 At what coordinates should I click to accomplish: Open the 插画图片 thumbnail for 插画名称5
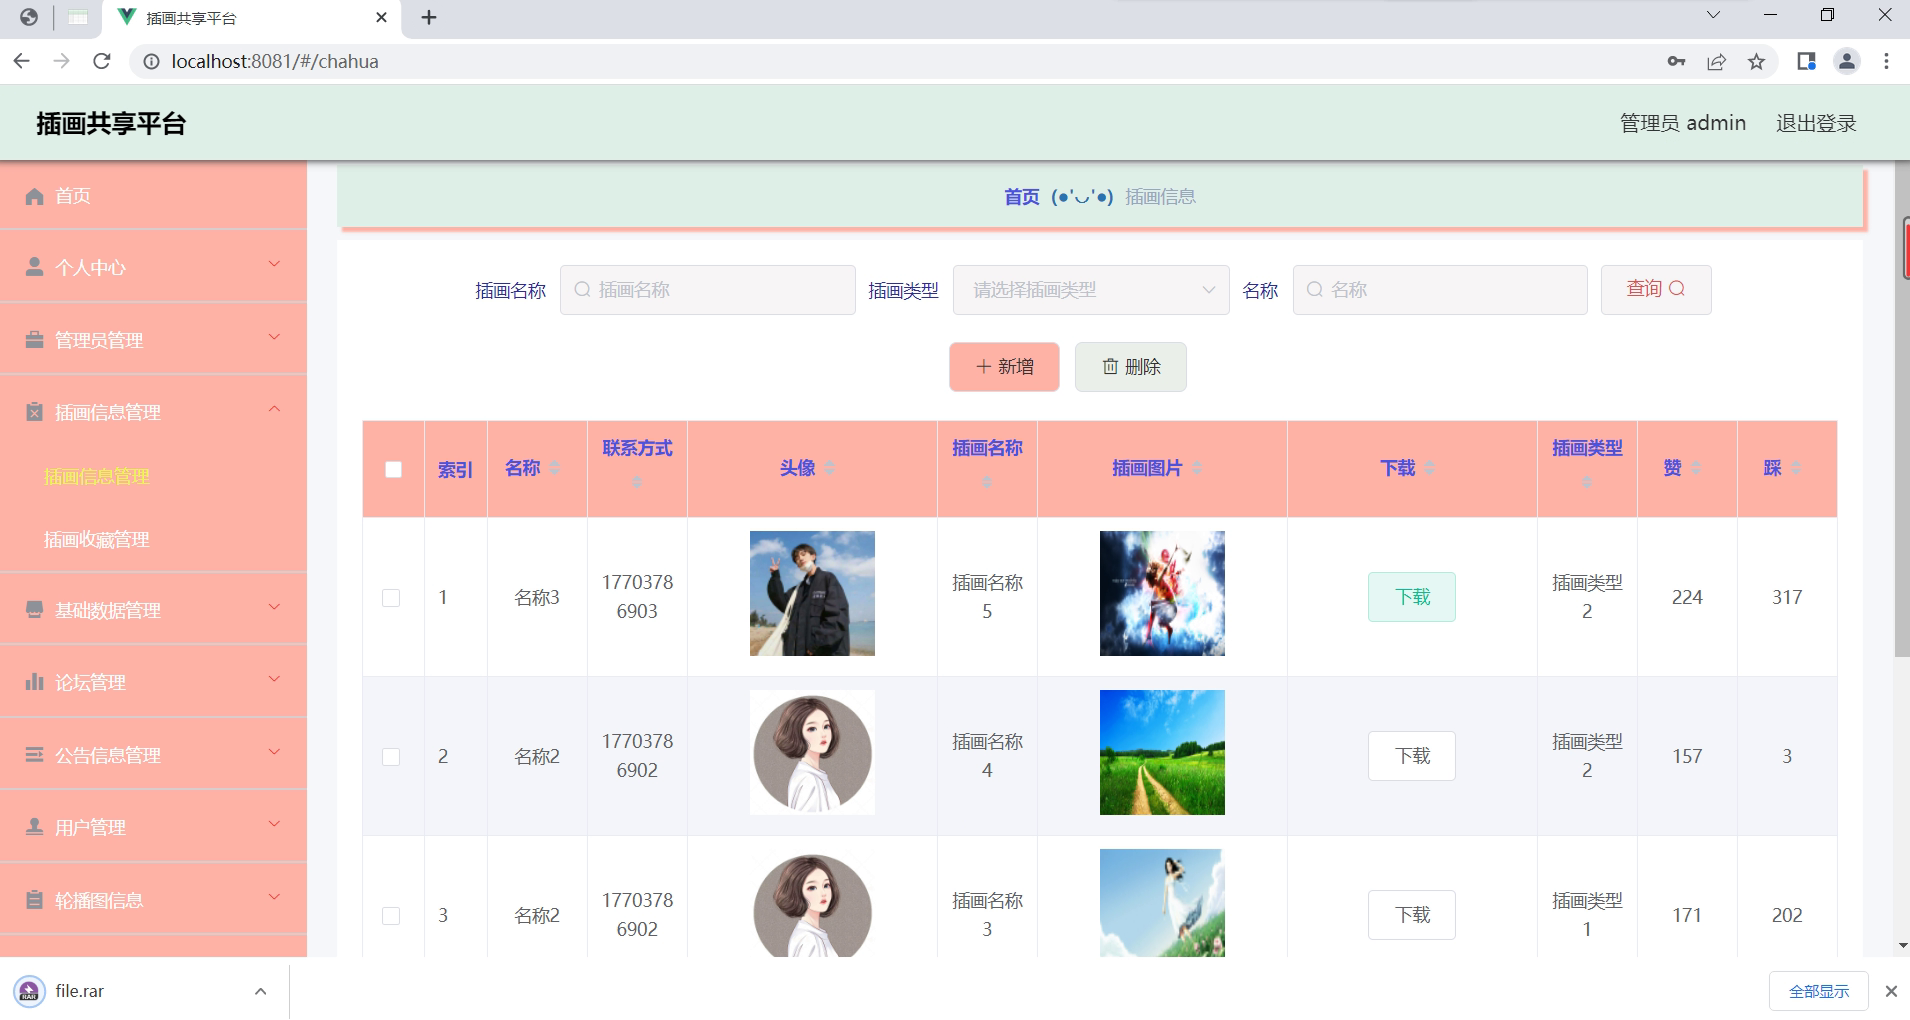[x=1162, y=594]
